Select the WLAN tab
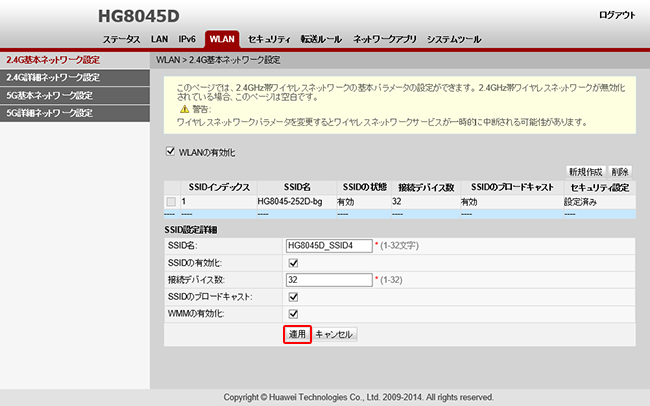The width and height of the screenshot is (650, 406). coord(221,40)
